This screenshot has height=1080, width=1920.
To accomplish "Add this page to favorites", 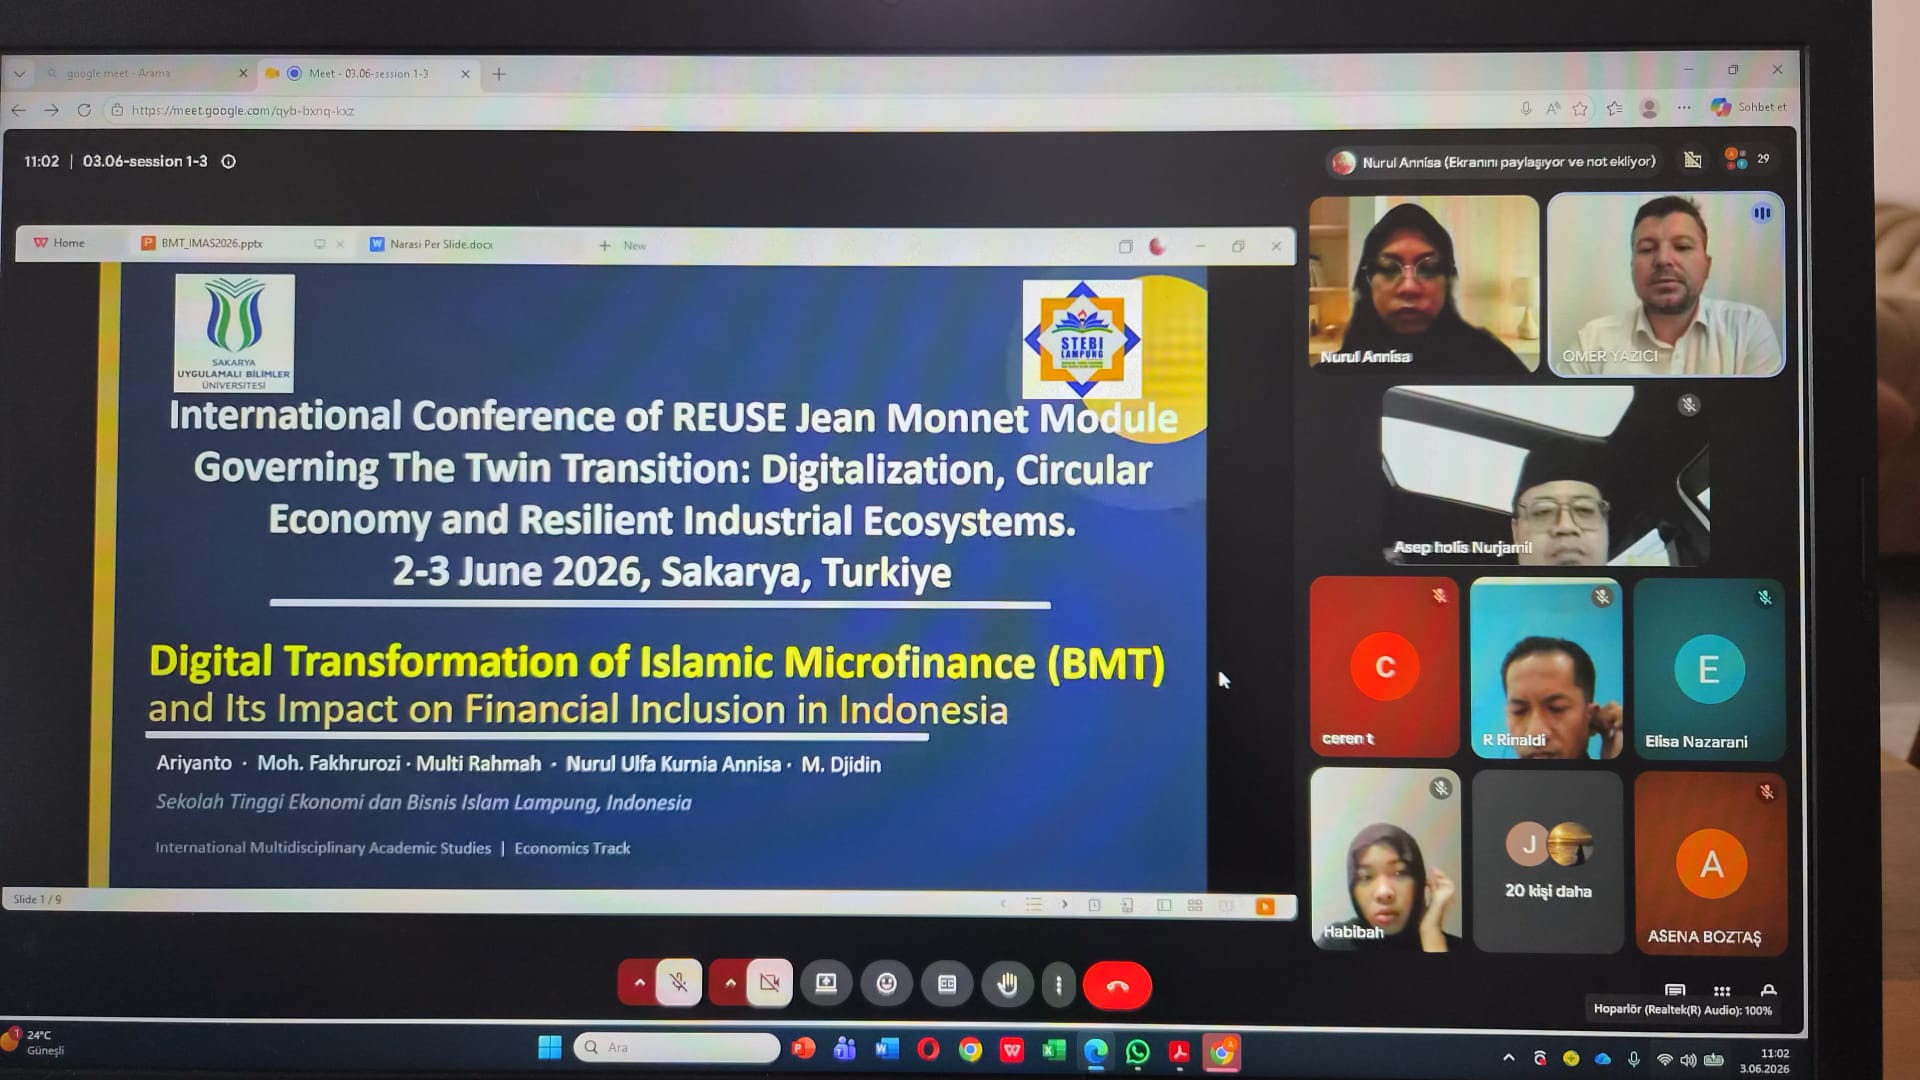I will pos(1580,109).
